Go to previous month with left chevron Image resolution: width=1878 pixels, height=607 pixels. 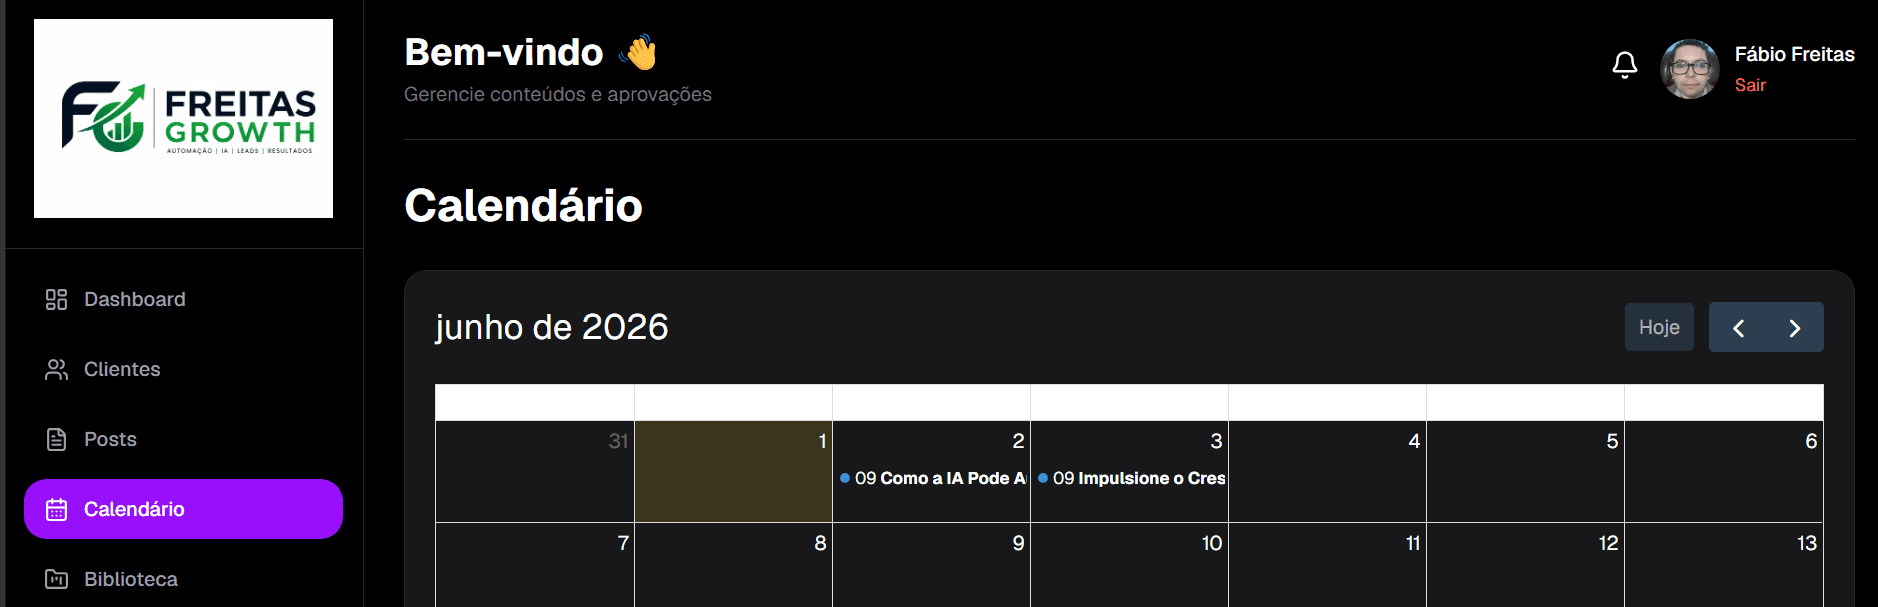click(x=1738, y=328)
